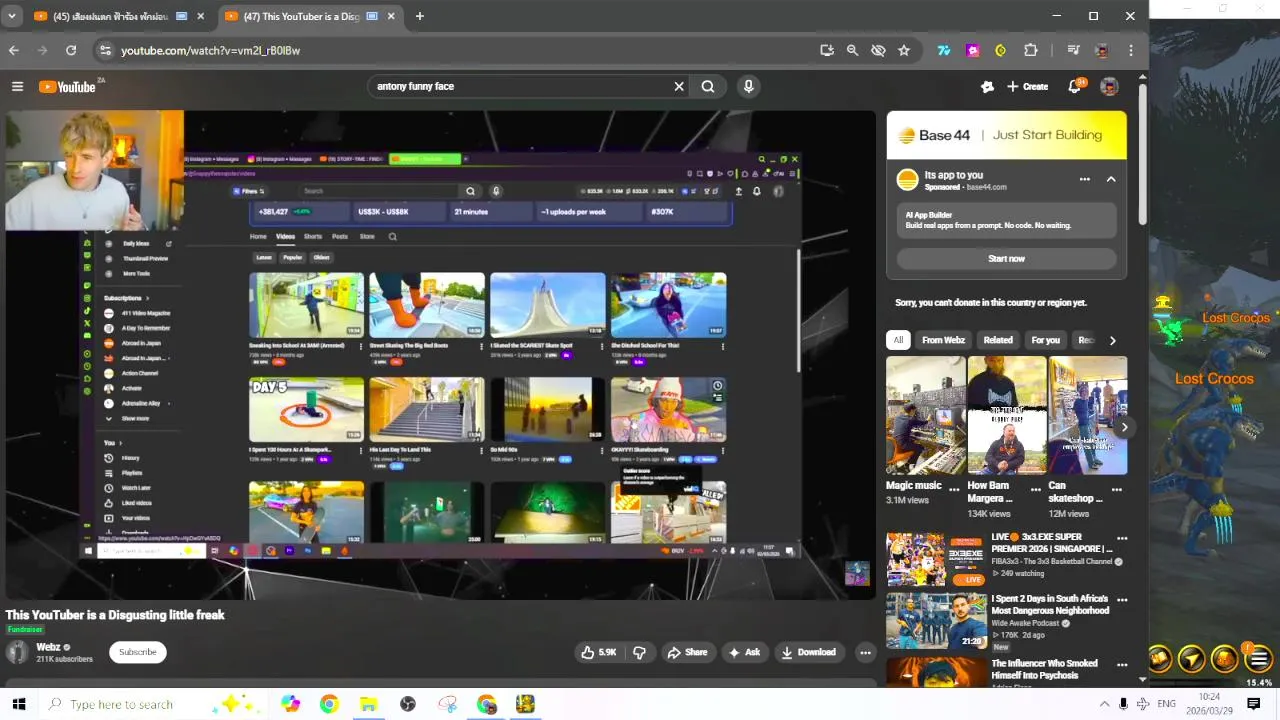The image size is (1280, 720).
Task: Open options for How Bam Margera short
Action: [1035, 490]
